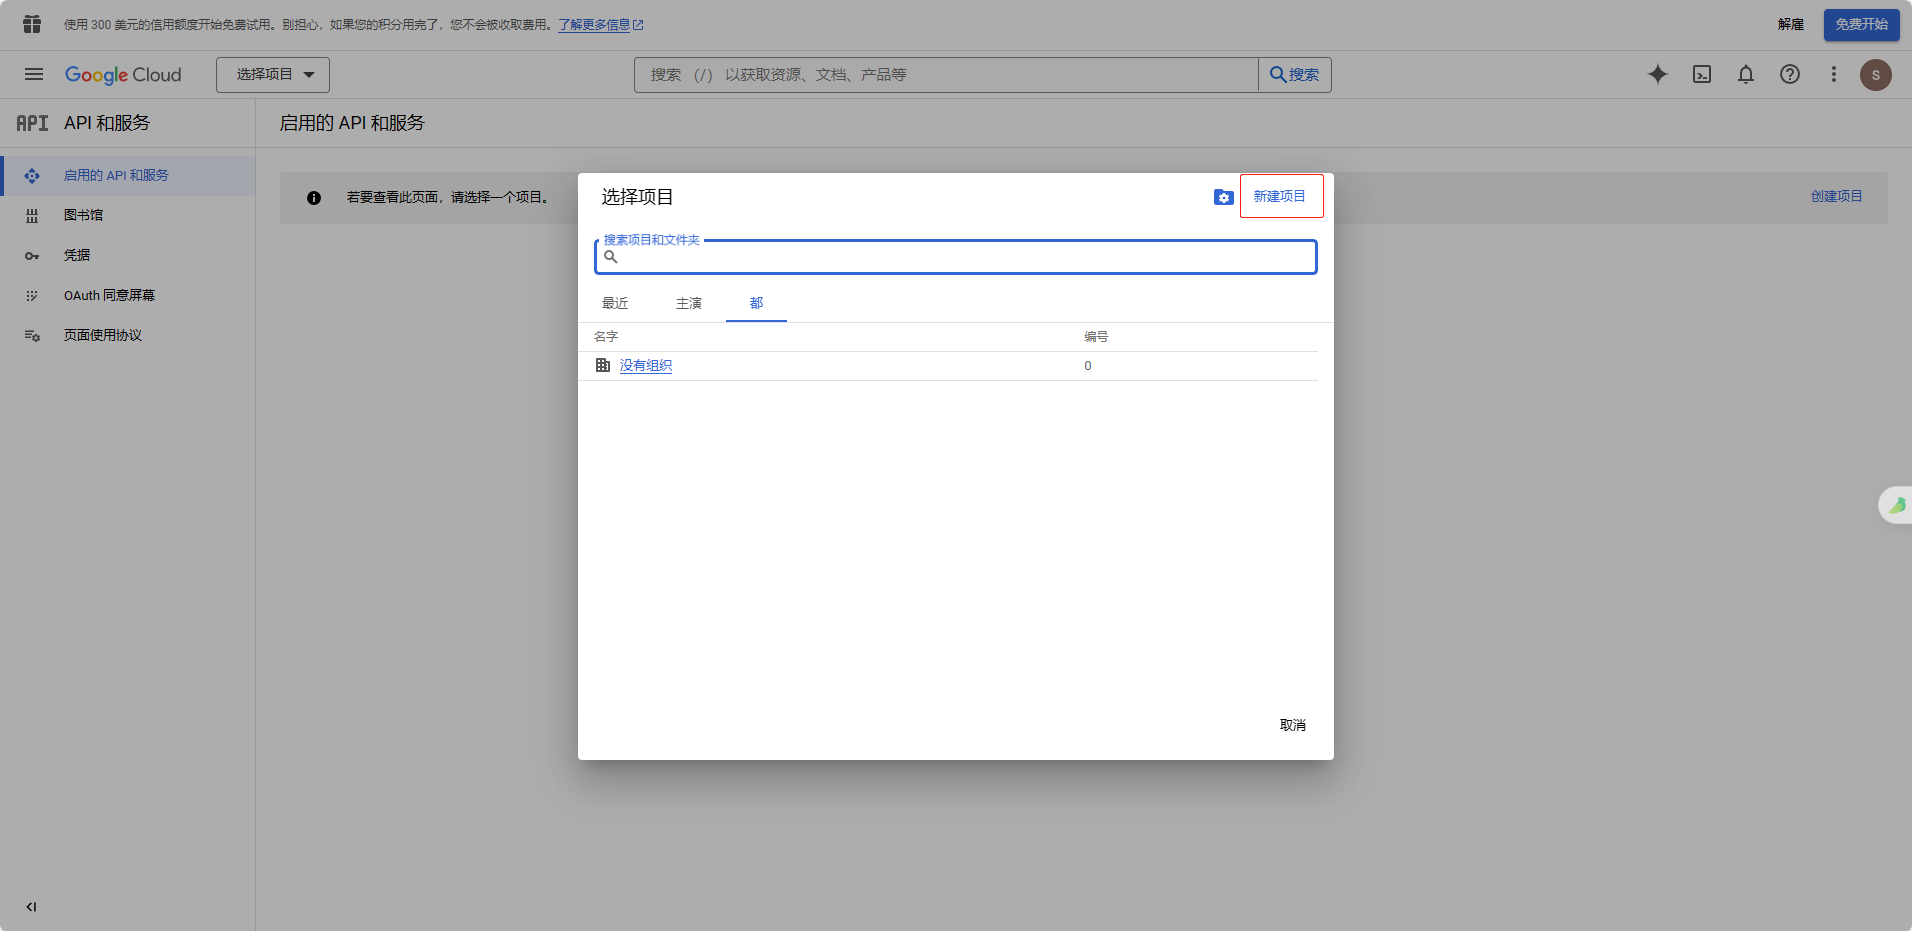Image resolution: width=1912 pixels, height=931 pixels.
Task: Click the Gemini sparkle assistant icon
Action: click(1657, 74)
